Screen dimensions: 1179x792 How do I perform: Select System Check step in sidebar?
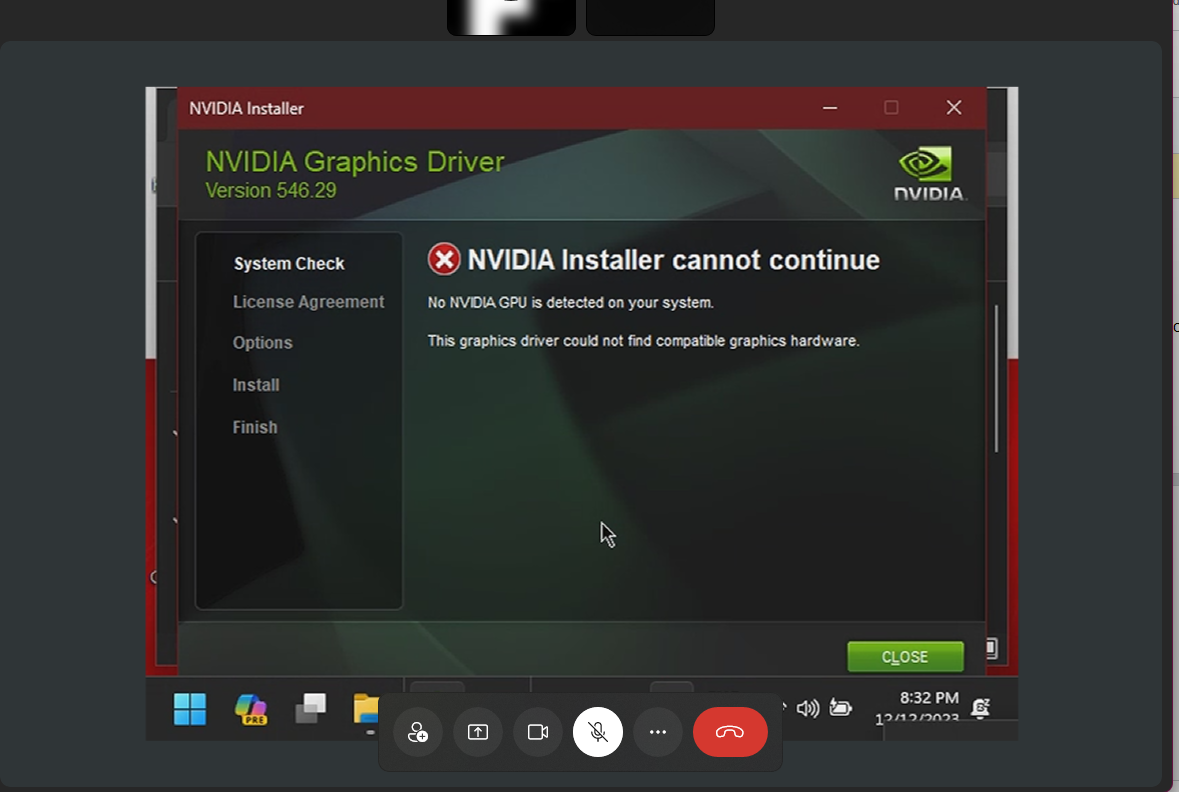pos(289,264)
